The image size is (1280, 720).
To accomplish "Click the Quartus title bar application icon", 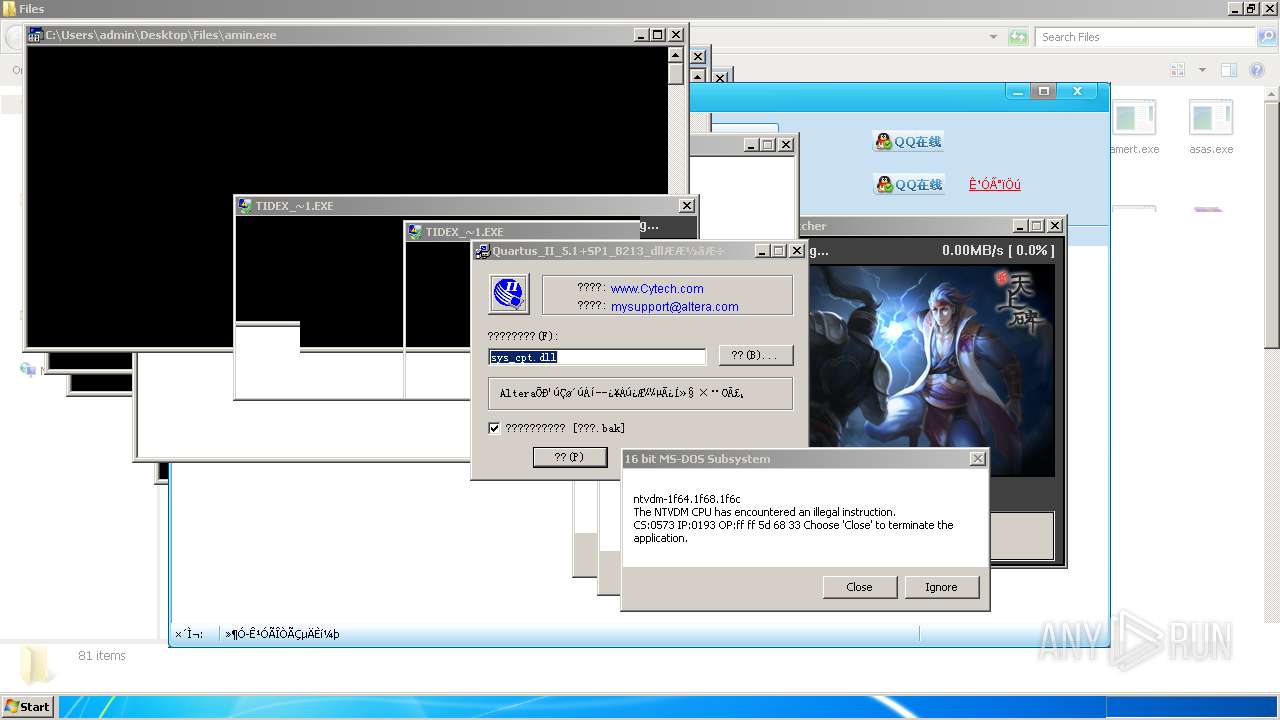I will 483,251.
